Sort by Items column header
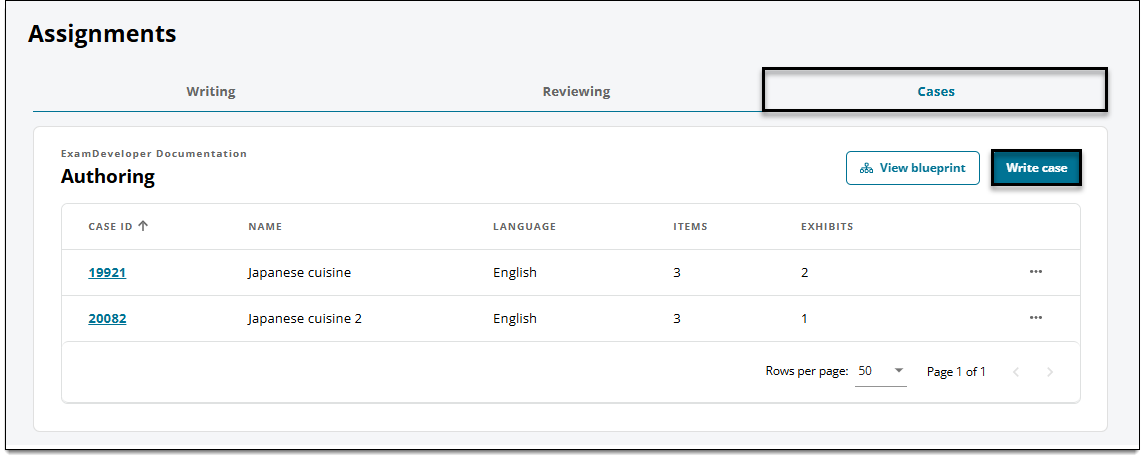Viewport: 1145px width, 460px height. click(x=690, y=226)
